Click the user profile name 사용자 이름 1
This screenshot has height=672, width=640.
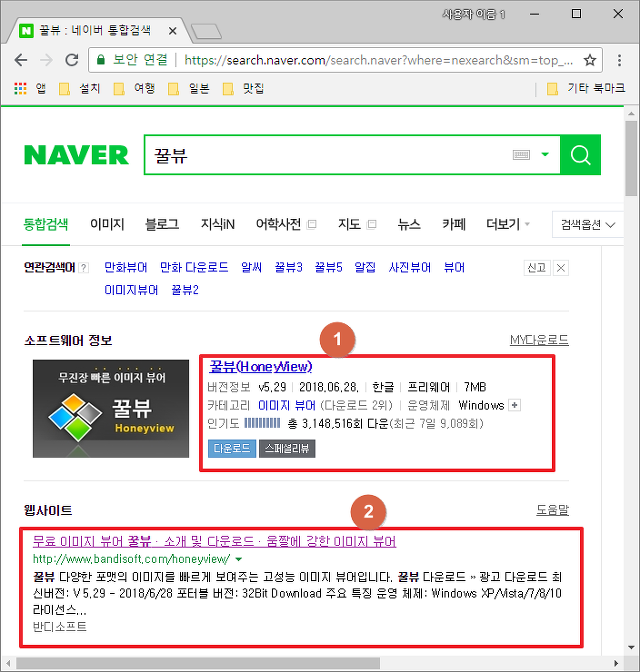pyautogui.click(x=474, y=15)
